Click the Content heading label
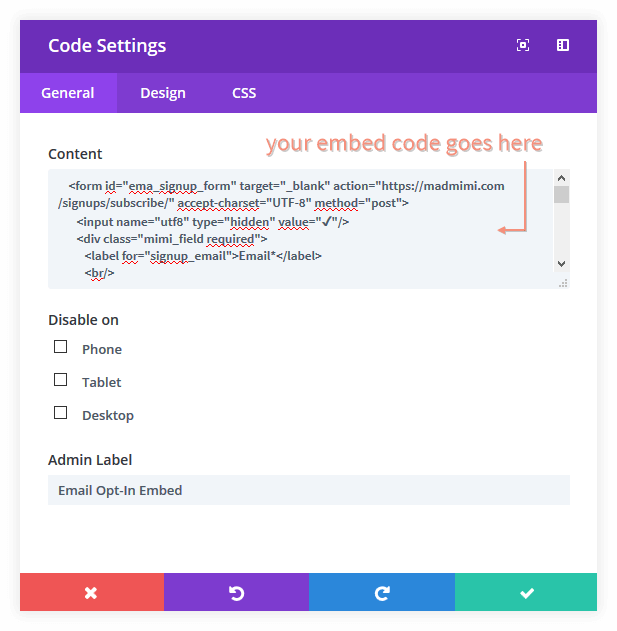The height and width of the screenshot is (631, 617). point(75,154)
